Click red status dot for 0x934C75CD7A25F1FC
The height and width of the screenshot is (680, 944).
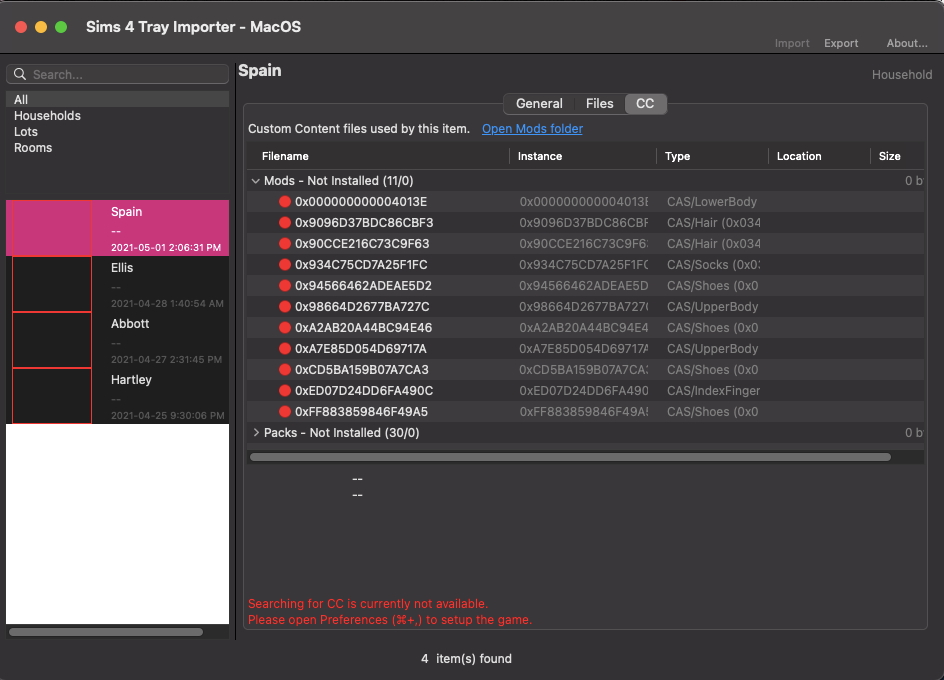coord(285,265)
